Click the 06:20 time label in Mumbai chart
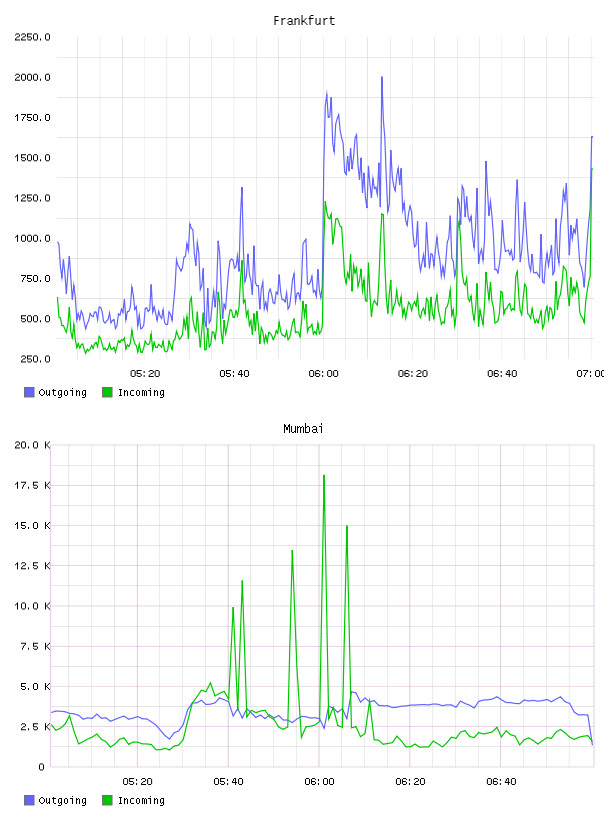The height and width of the screenshot is (816, 608). tap(410, 782)
